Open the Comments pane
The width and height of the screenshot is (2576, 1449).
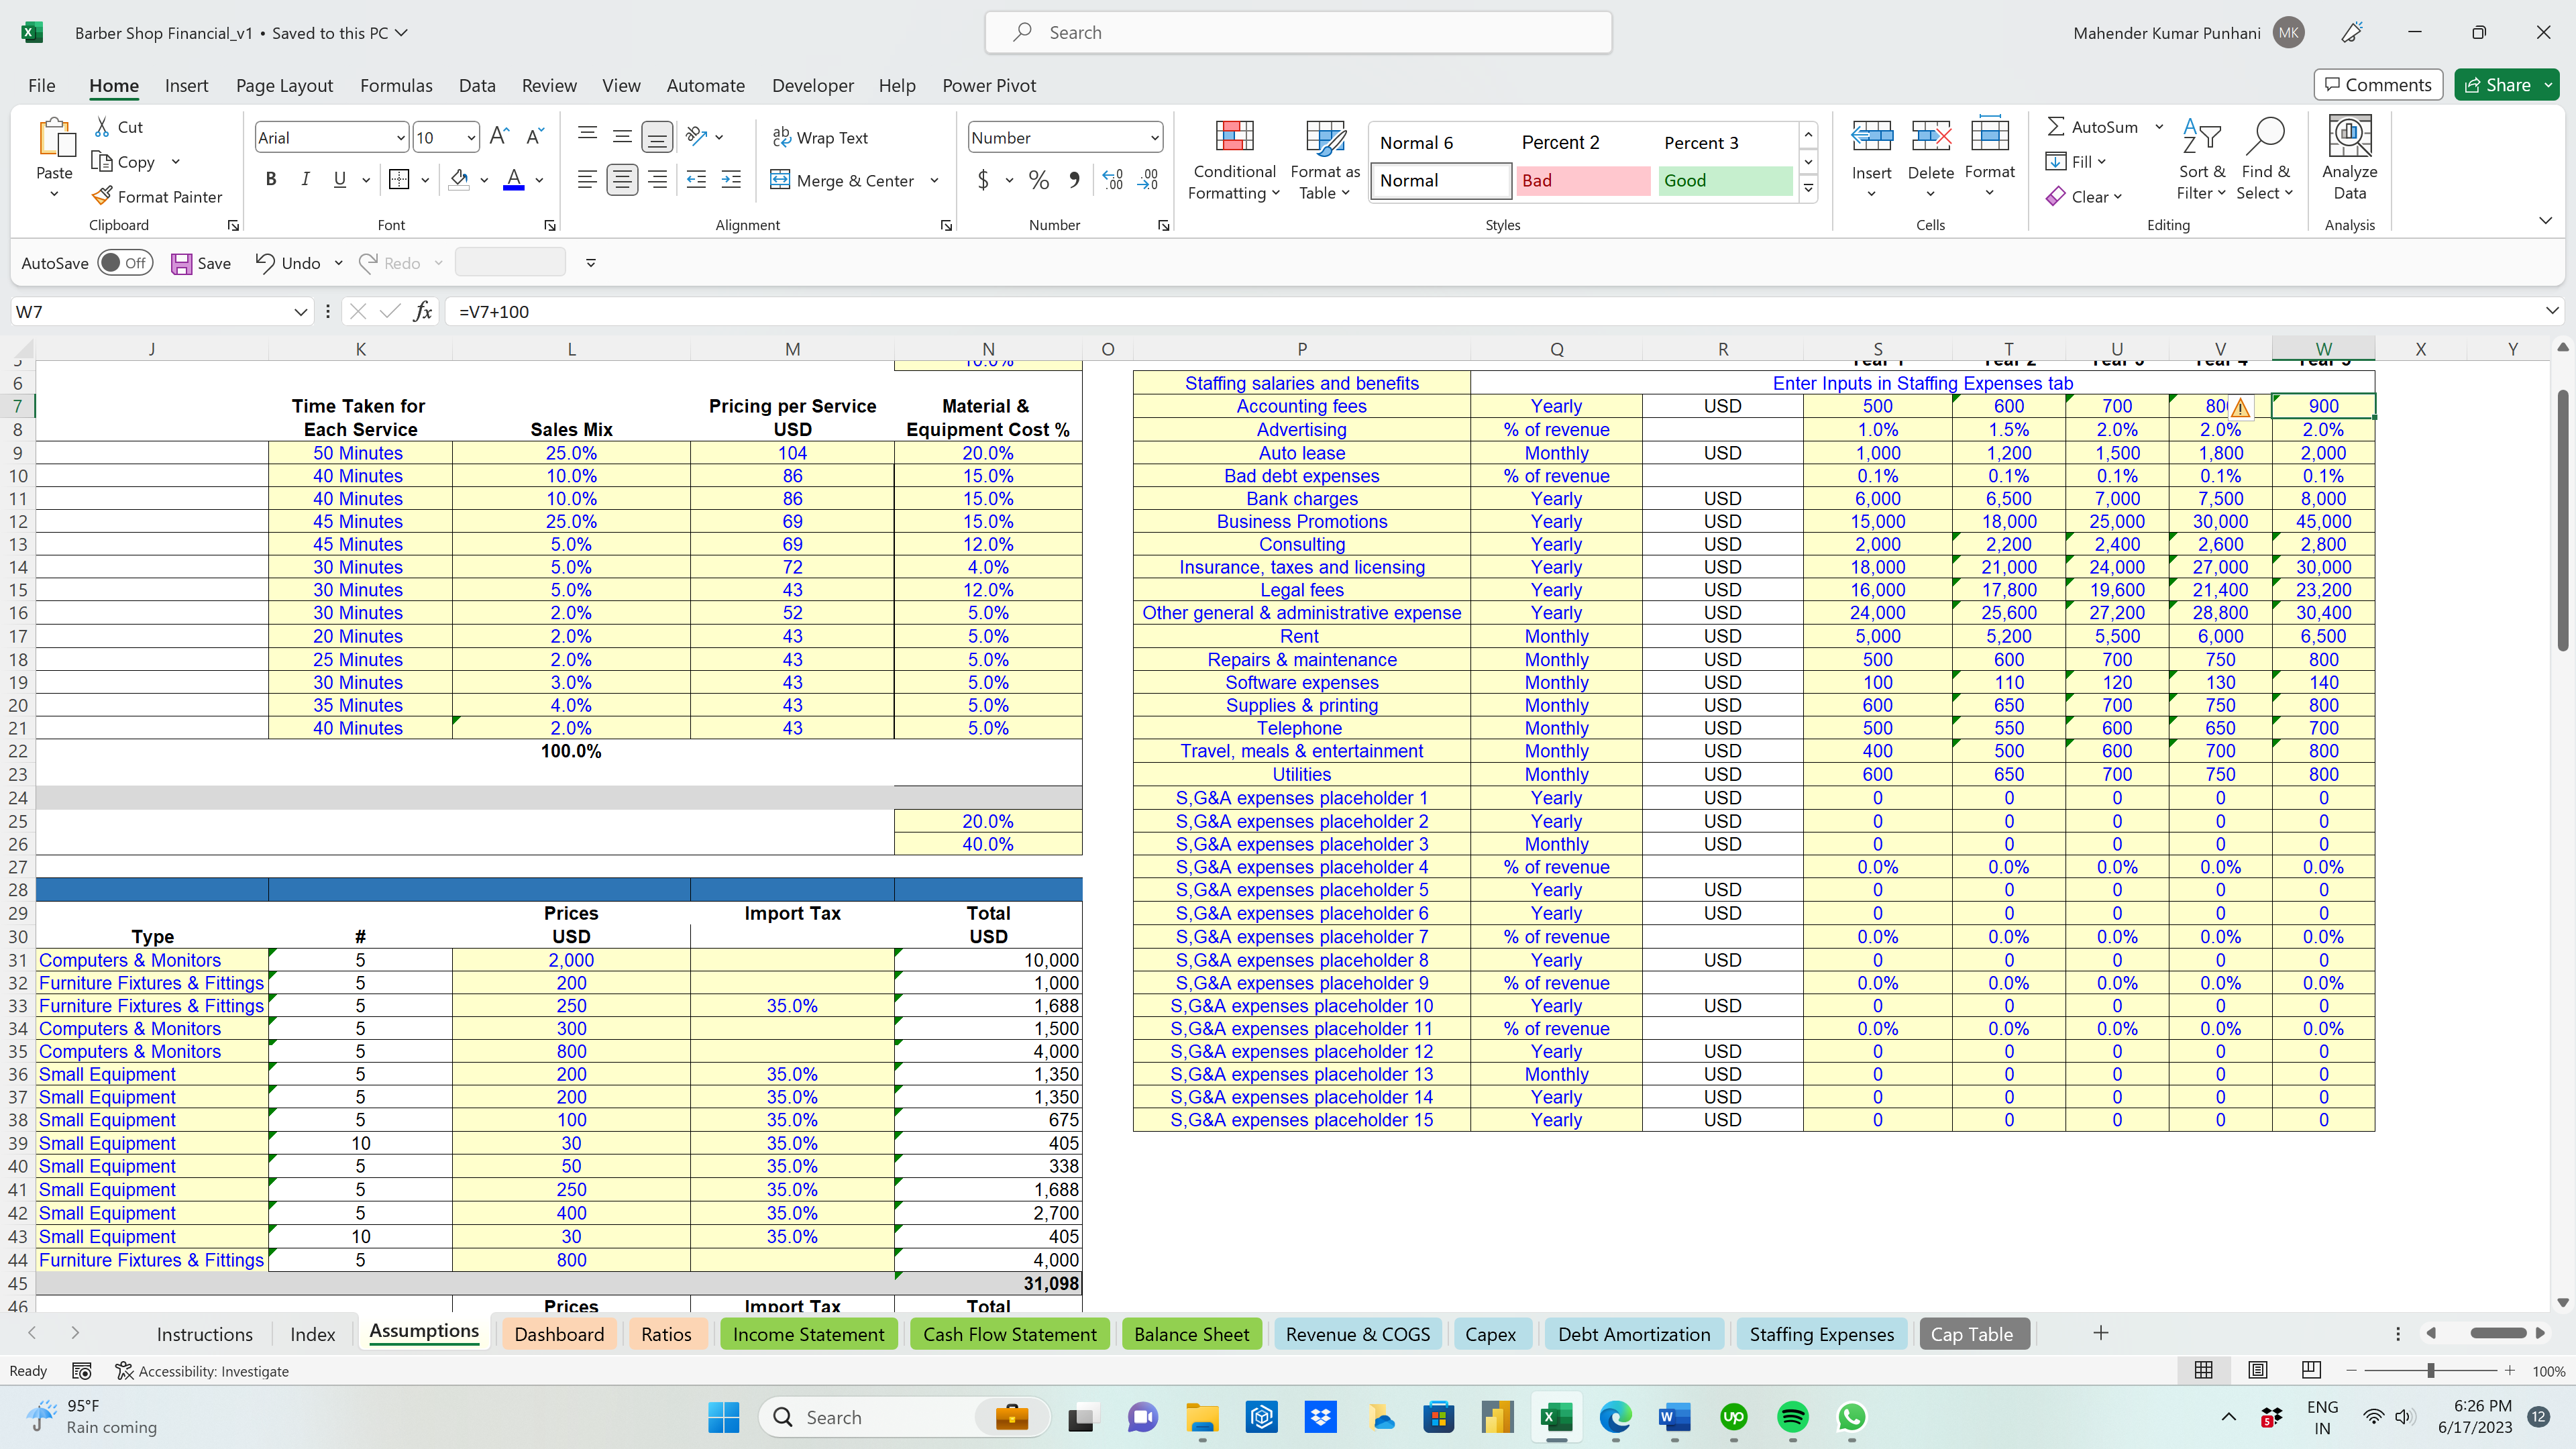[x=2378, y=85]
